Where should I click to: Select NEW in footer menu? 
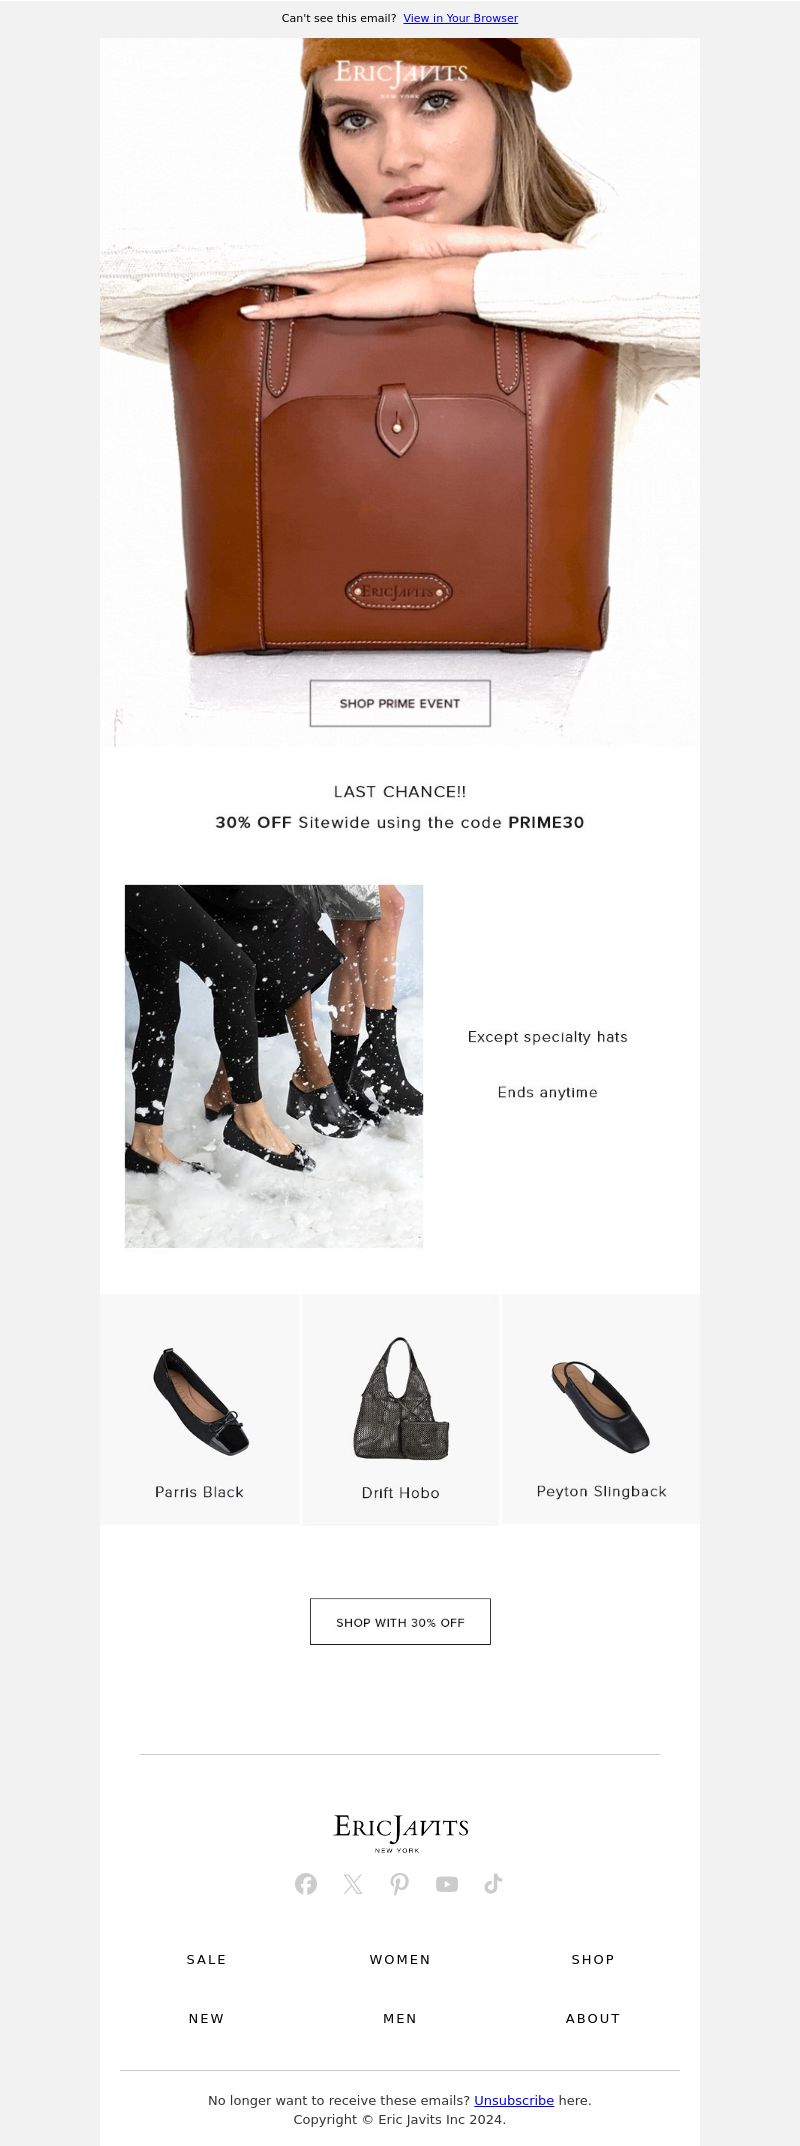pos(207,2018)
